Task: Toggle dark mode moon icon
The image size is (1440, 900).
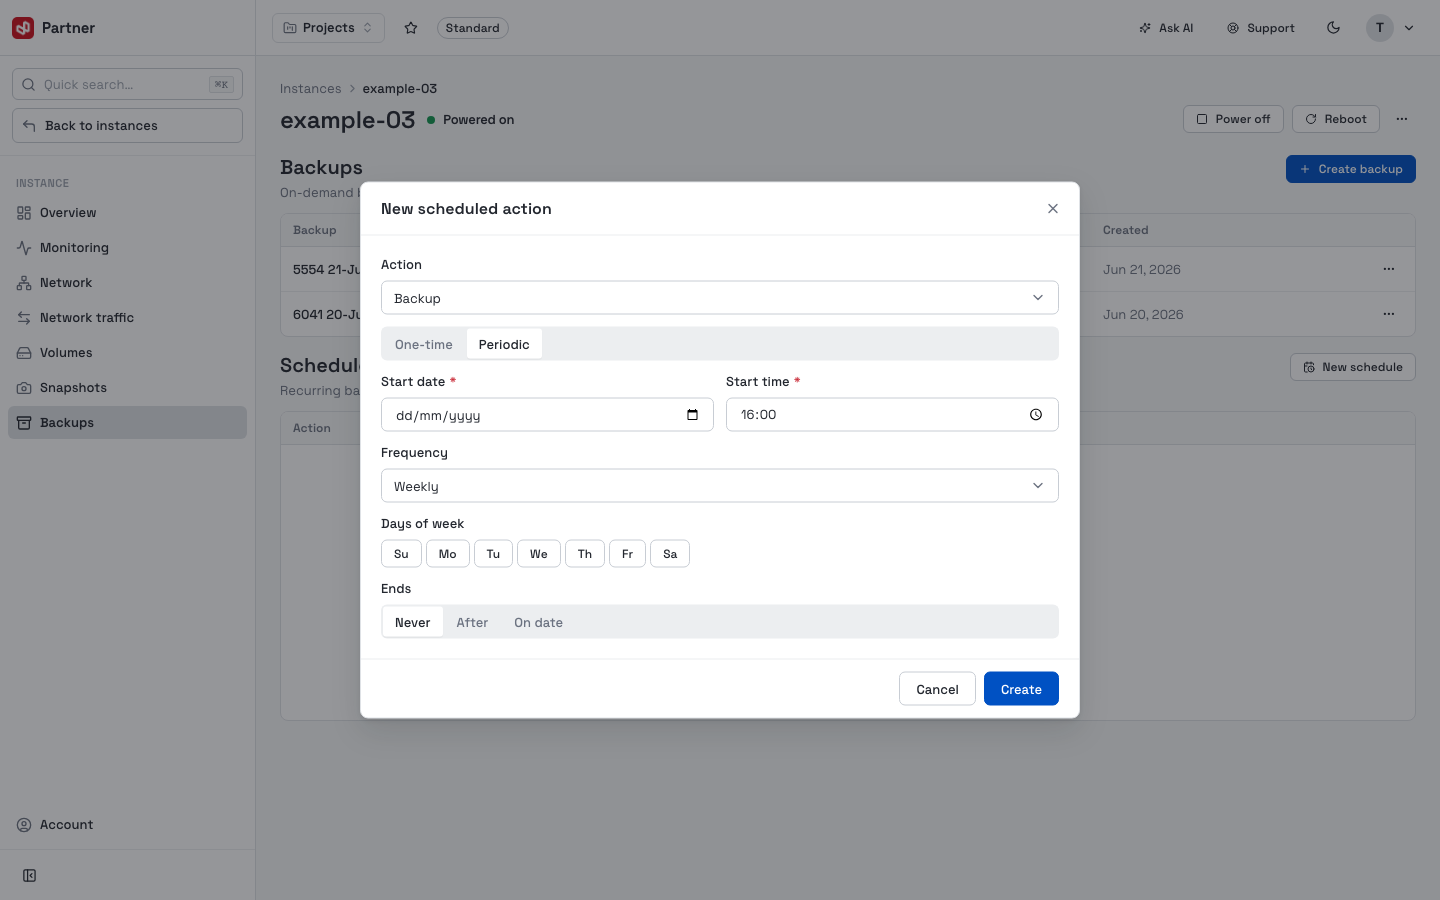Action: click(1333, 28)
